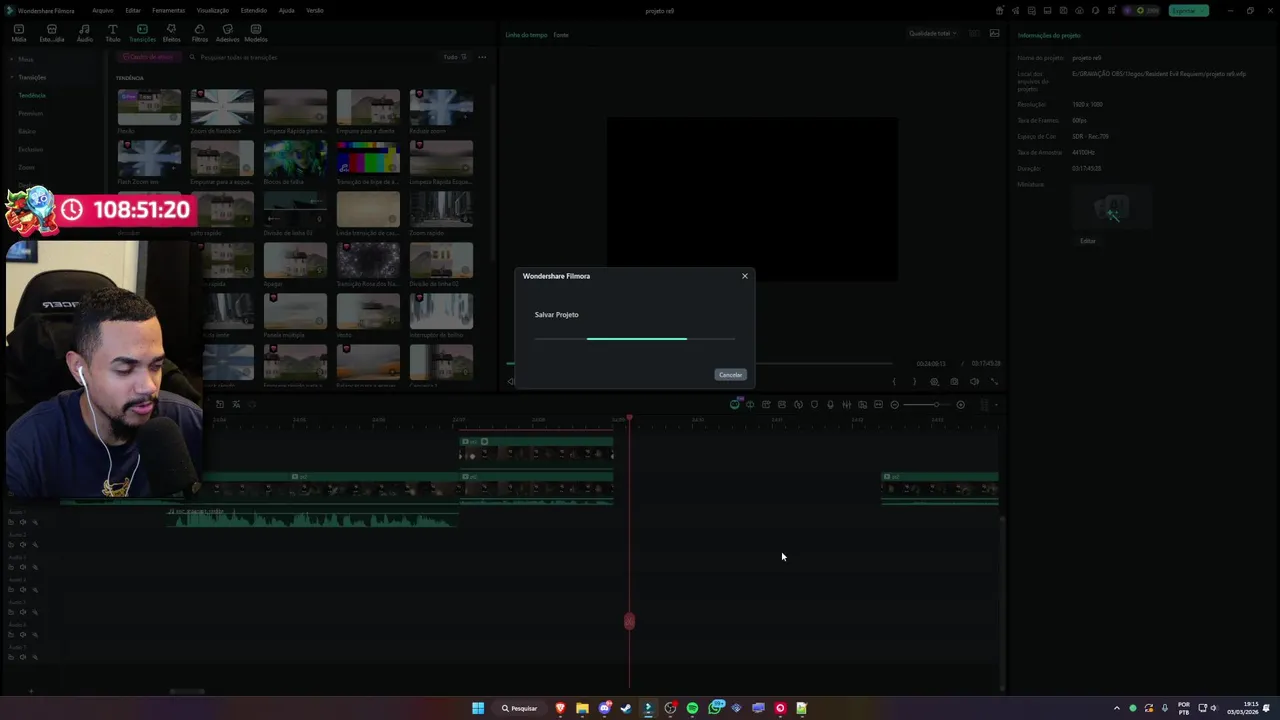Switch to Linha do tempo tab
The height and width of the screenshot is (720, 1280).
tap(526, 35)
